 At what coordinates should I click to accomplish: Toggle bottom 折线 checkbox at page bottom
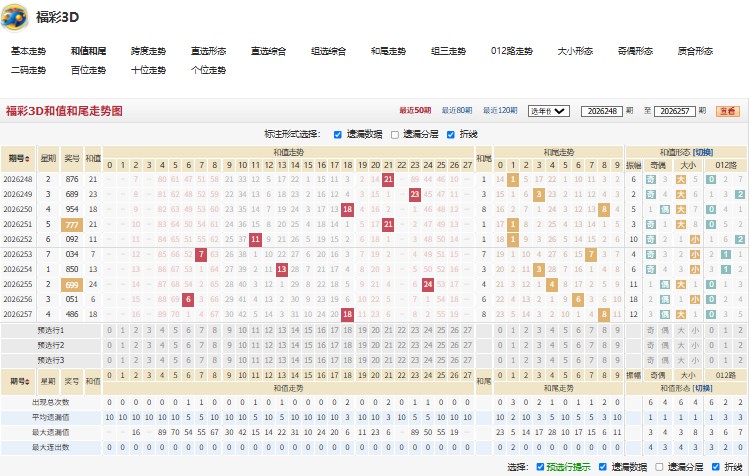coord(716,467)
